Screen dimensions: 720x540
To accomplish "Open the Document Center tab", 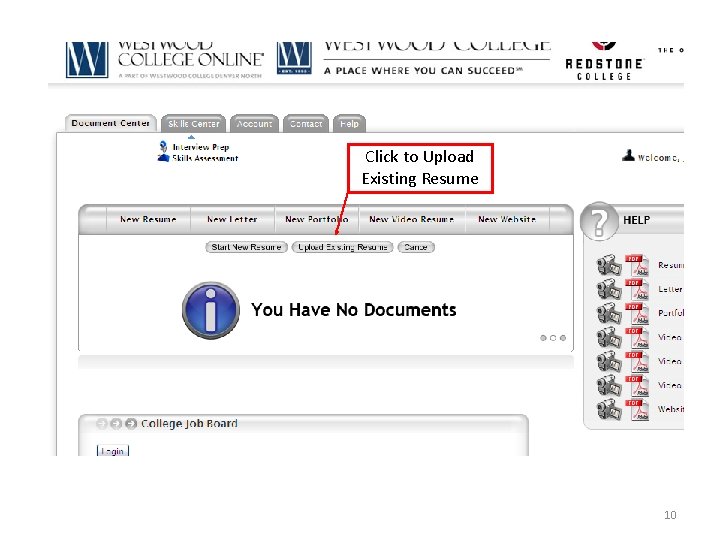I will tap(110, 123).
